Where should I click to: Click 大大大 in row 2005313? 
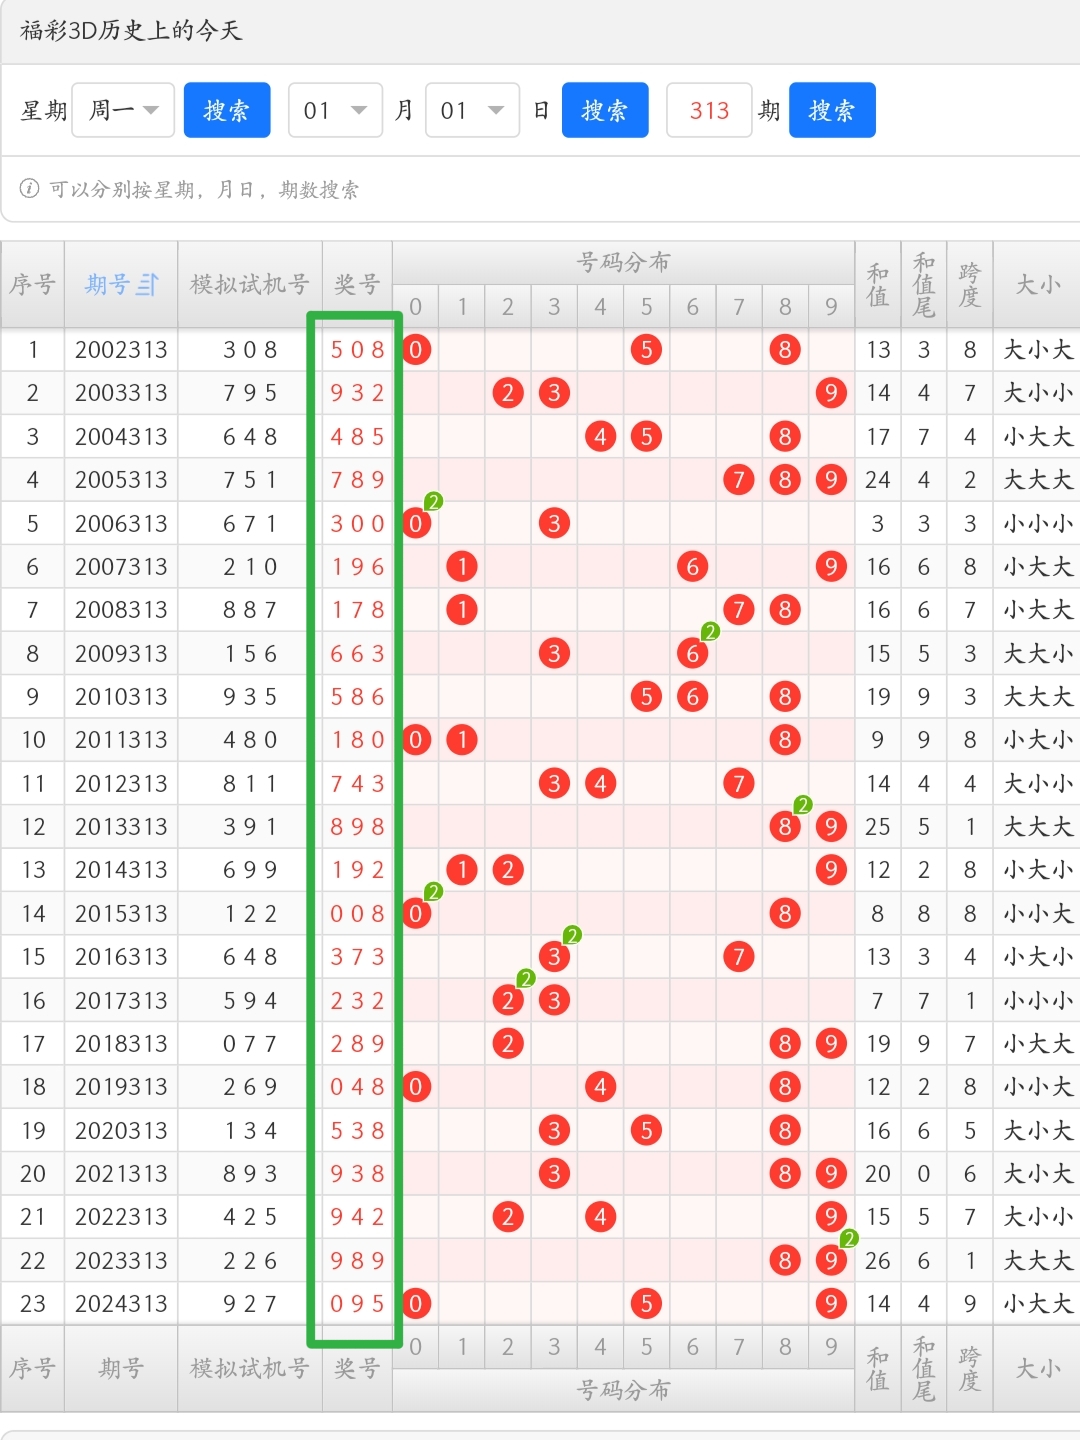pos(1037,480)
